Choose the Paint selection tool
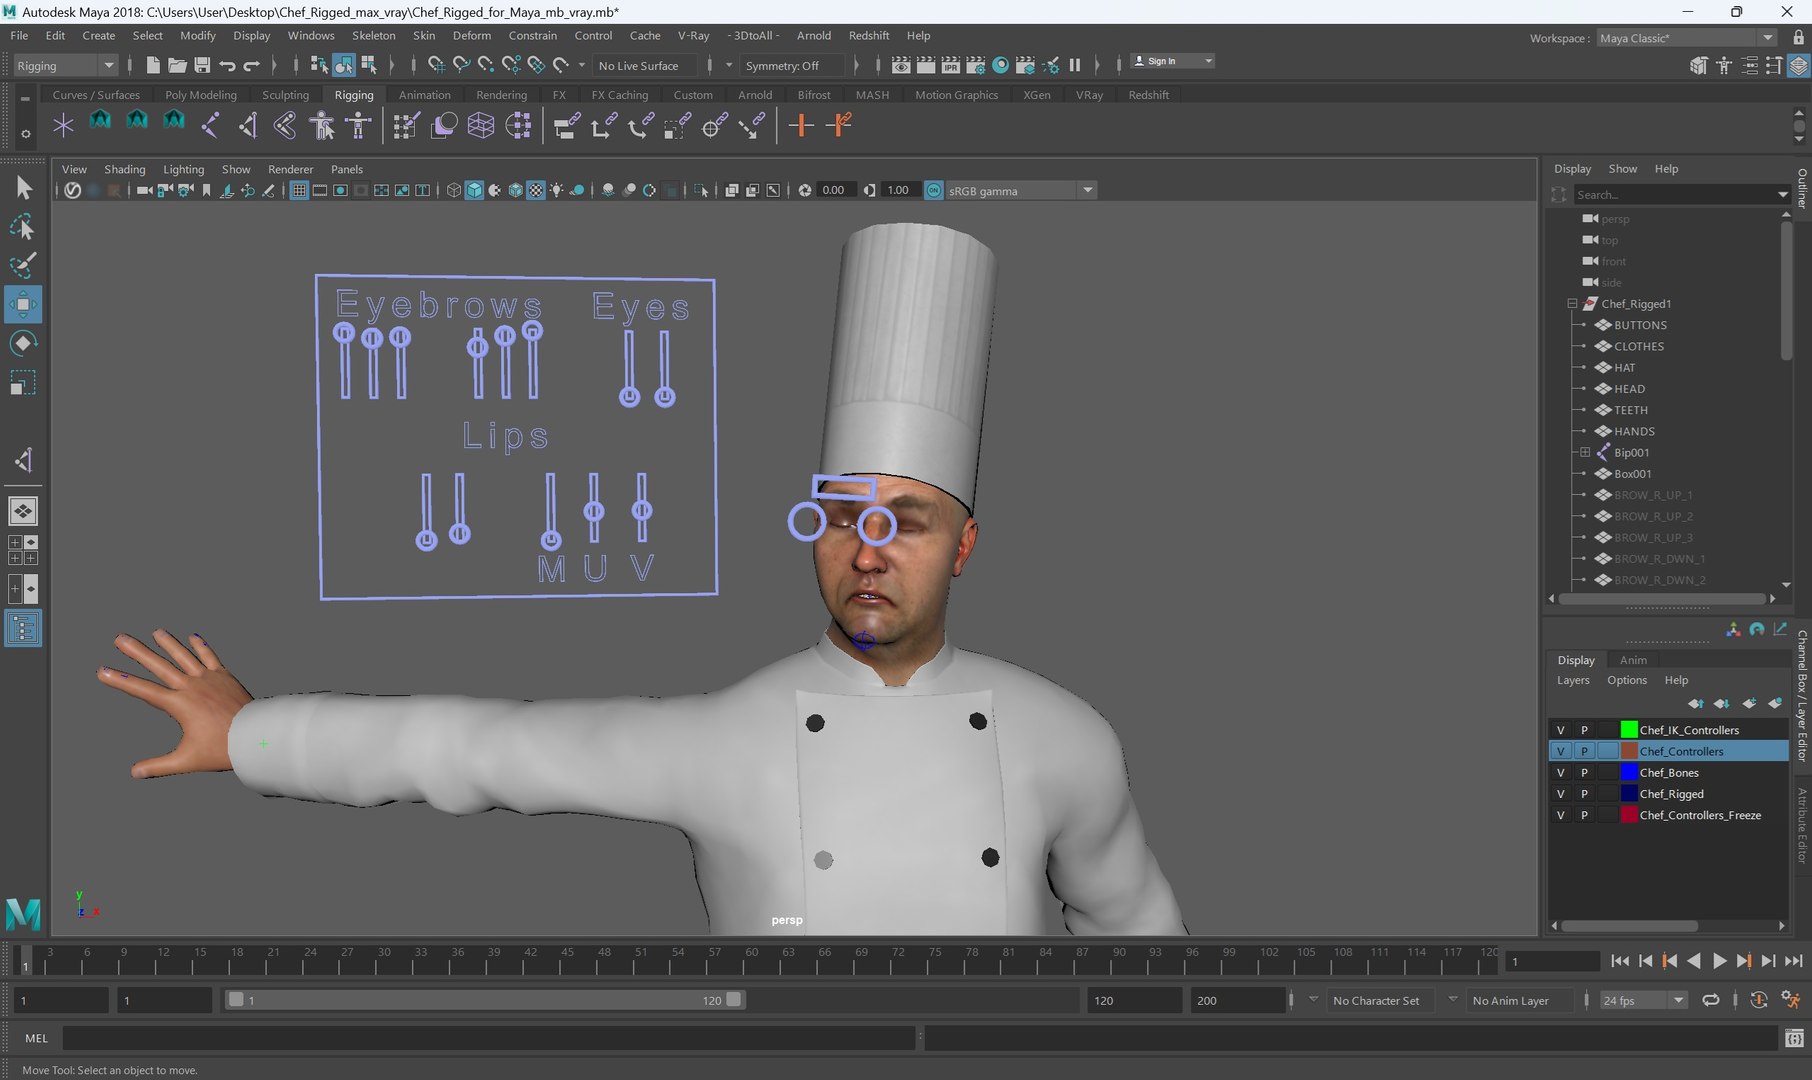Viewport: 1812px width, 1080px height. pyautogui.click(x=22, y=265)
